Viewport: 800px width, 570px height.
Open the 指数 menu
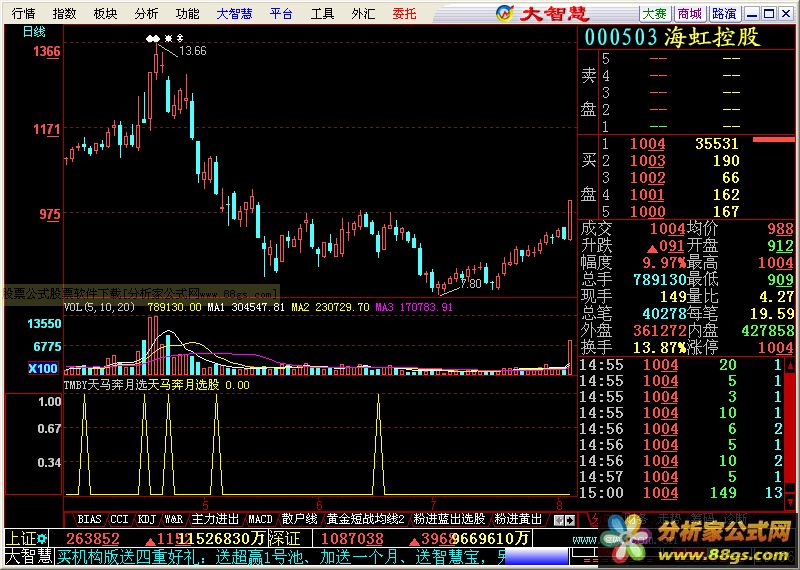tap(64, 14)
